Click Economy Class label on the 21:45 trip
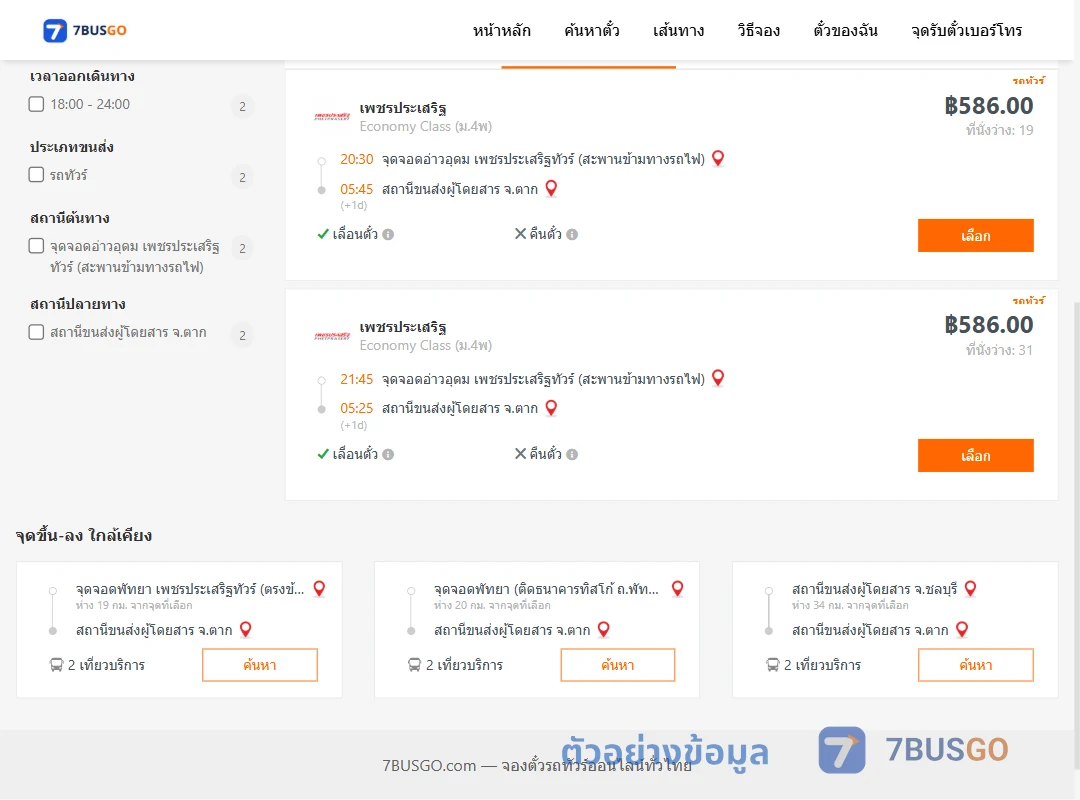This screenshot has width=1080, height=800. coord(426,345)
